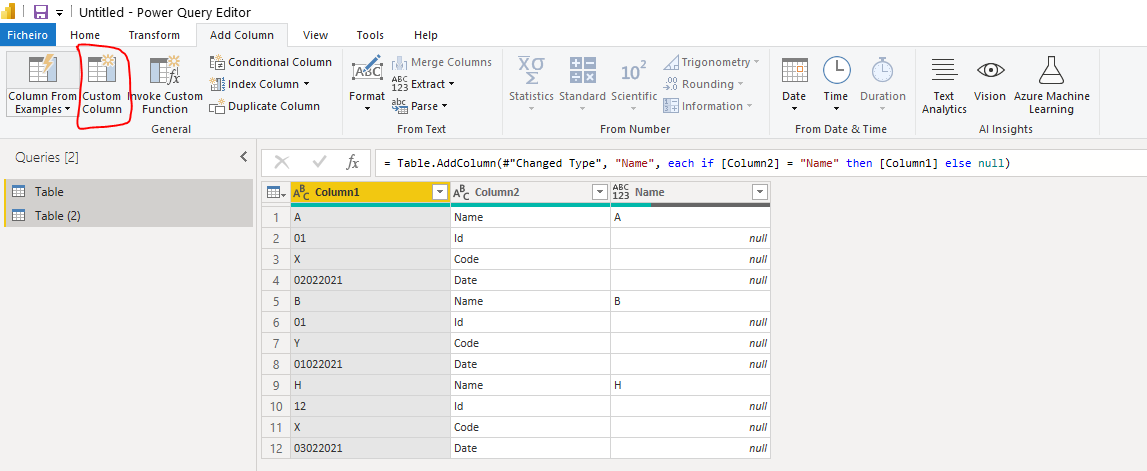Open Azure Machine Learning
This screenshot has width=1147, height=471.
coord(1051,84)
